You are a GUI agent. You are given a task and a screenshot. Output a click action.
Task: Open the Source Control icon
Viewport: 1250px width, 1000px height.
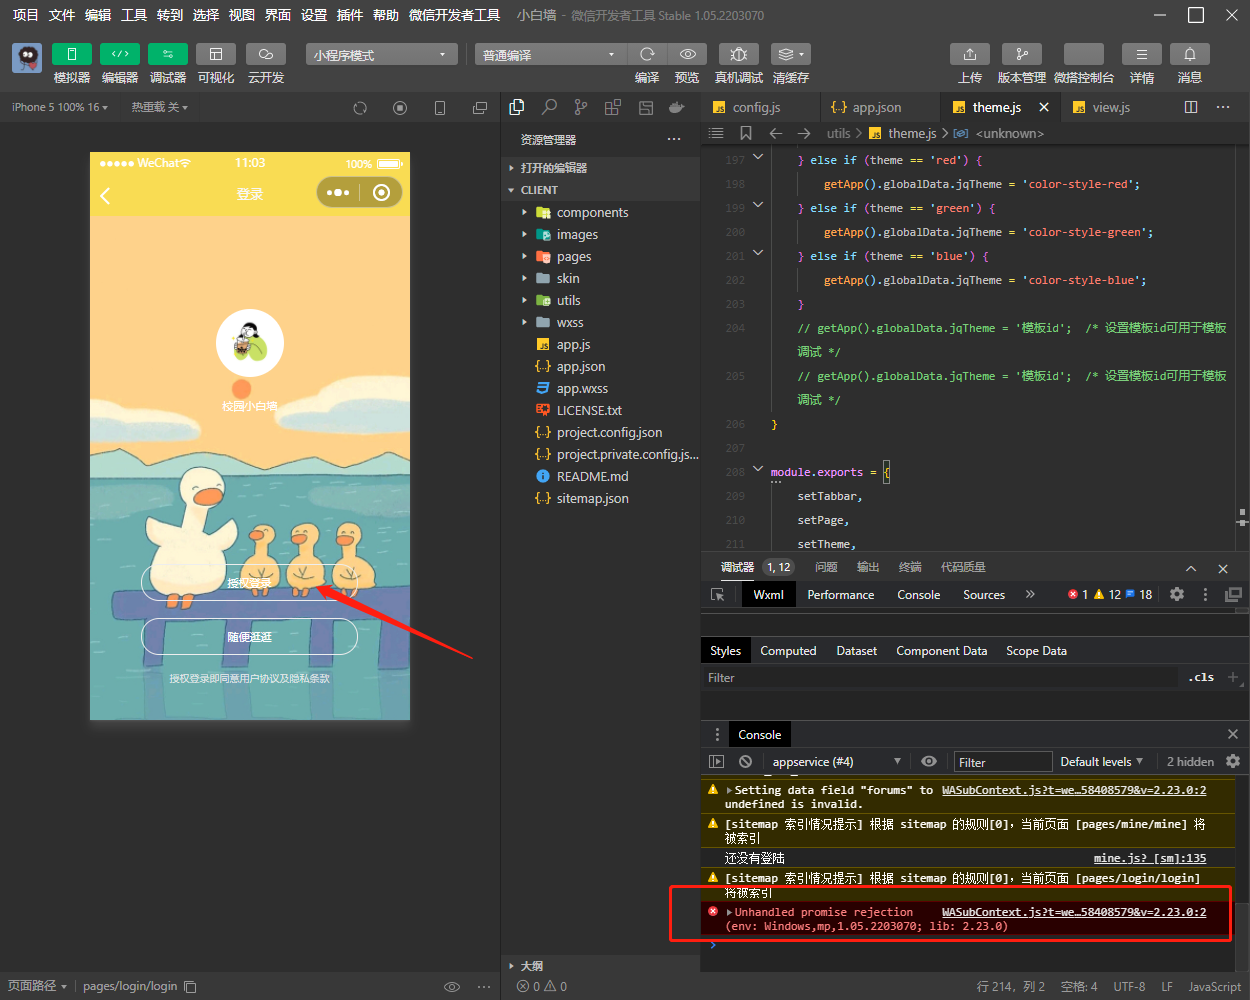(x=581, y=107)
